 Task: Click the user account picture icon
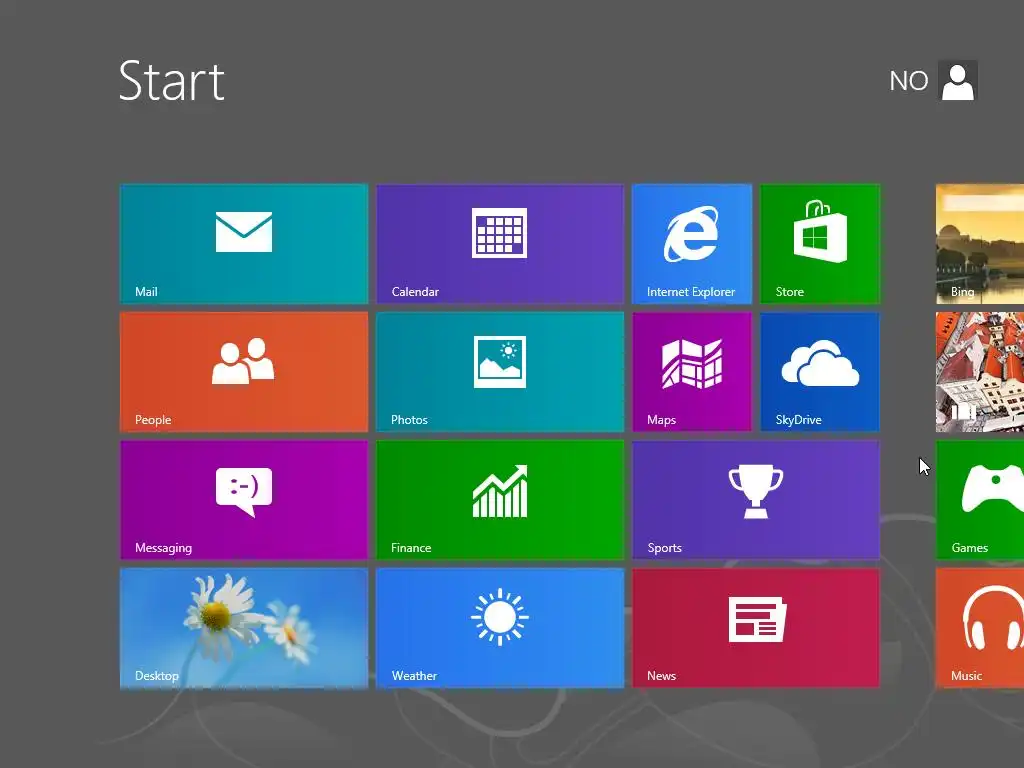957,80
